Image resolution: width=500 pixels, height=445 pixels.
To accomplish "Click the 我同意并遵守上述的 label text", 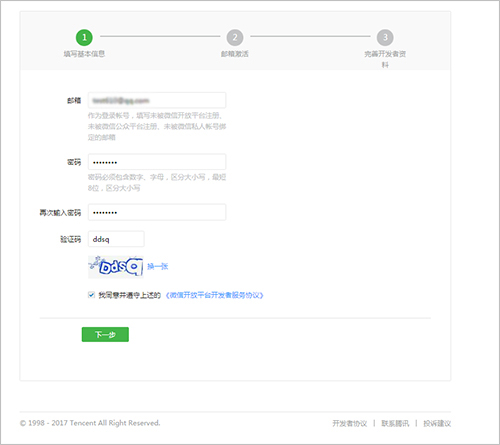I will click(130, 295).
